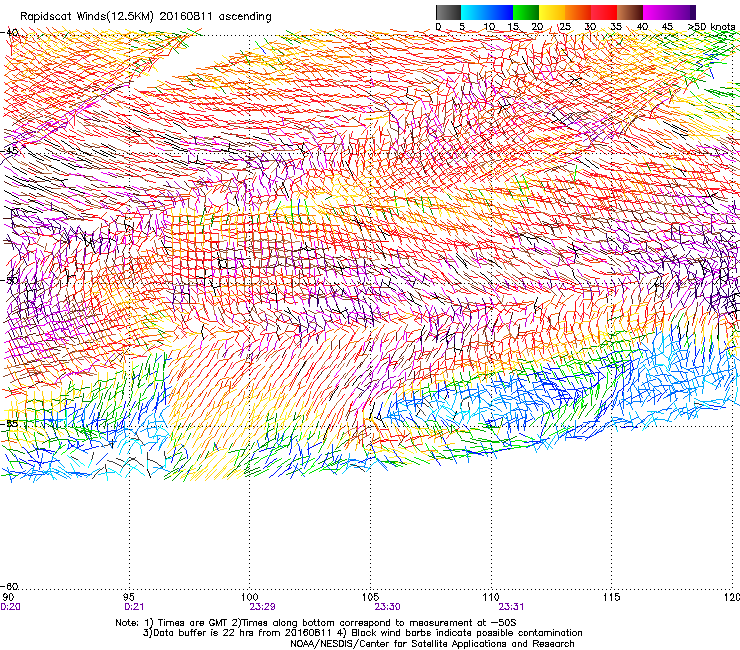Click the brown 35-40 knots legend swatch
Viewport: 740px width, 650px height.
pyautogui.click(x=630, y=12)
